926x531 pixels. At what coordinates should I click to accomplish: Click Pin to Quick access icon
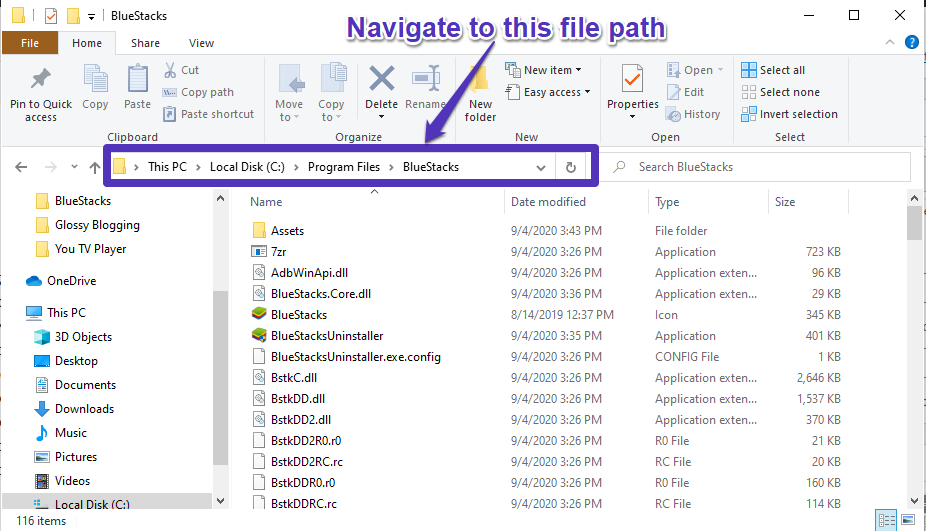[x=41, y=79]
